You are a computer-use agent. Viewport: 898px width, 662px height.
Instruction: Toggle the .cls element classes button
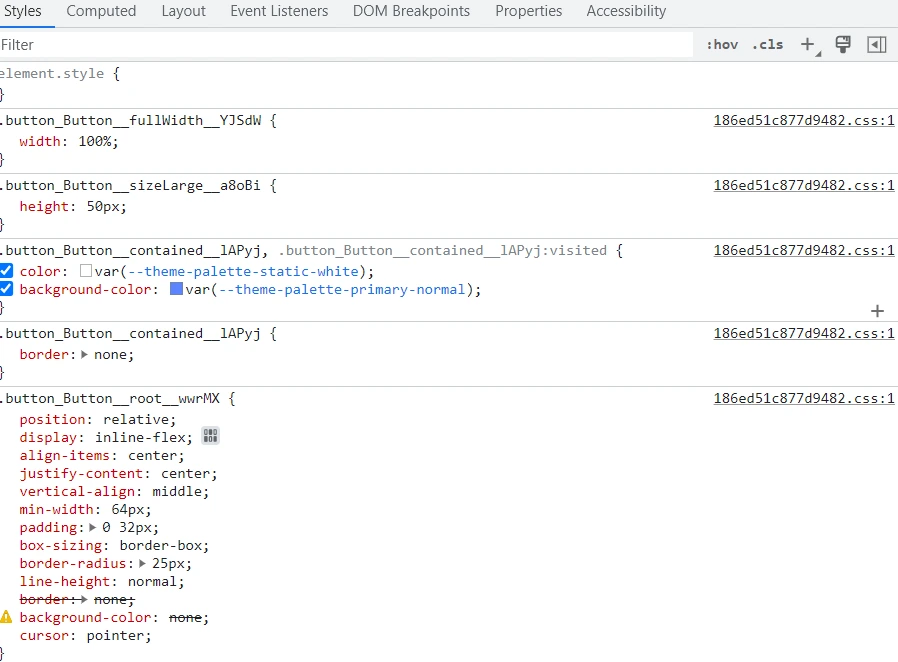click(767, 45)
